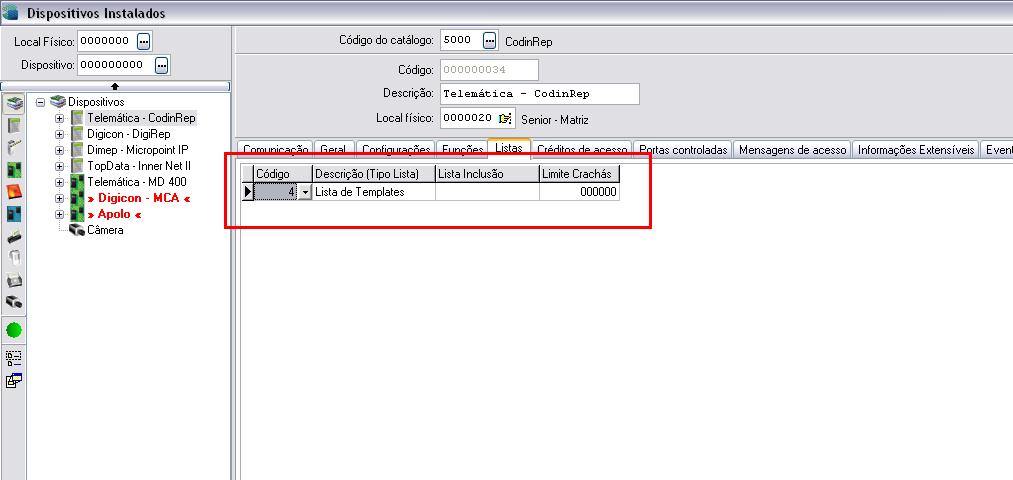Viewport: 1013px width, 480px height.
Task: Expand the Telemática - CodinRep tree node
Action: [60, 118]
